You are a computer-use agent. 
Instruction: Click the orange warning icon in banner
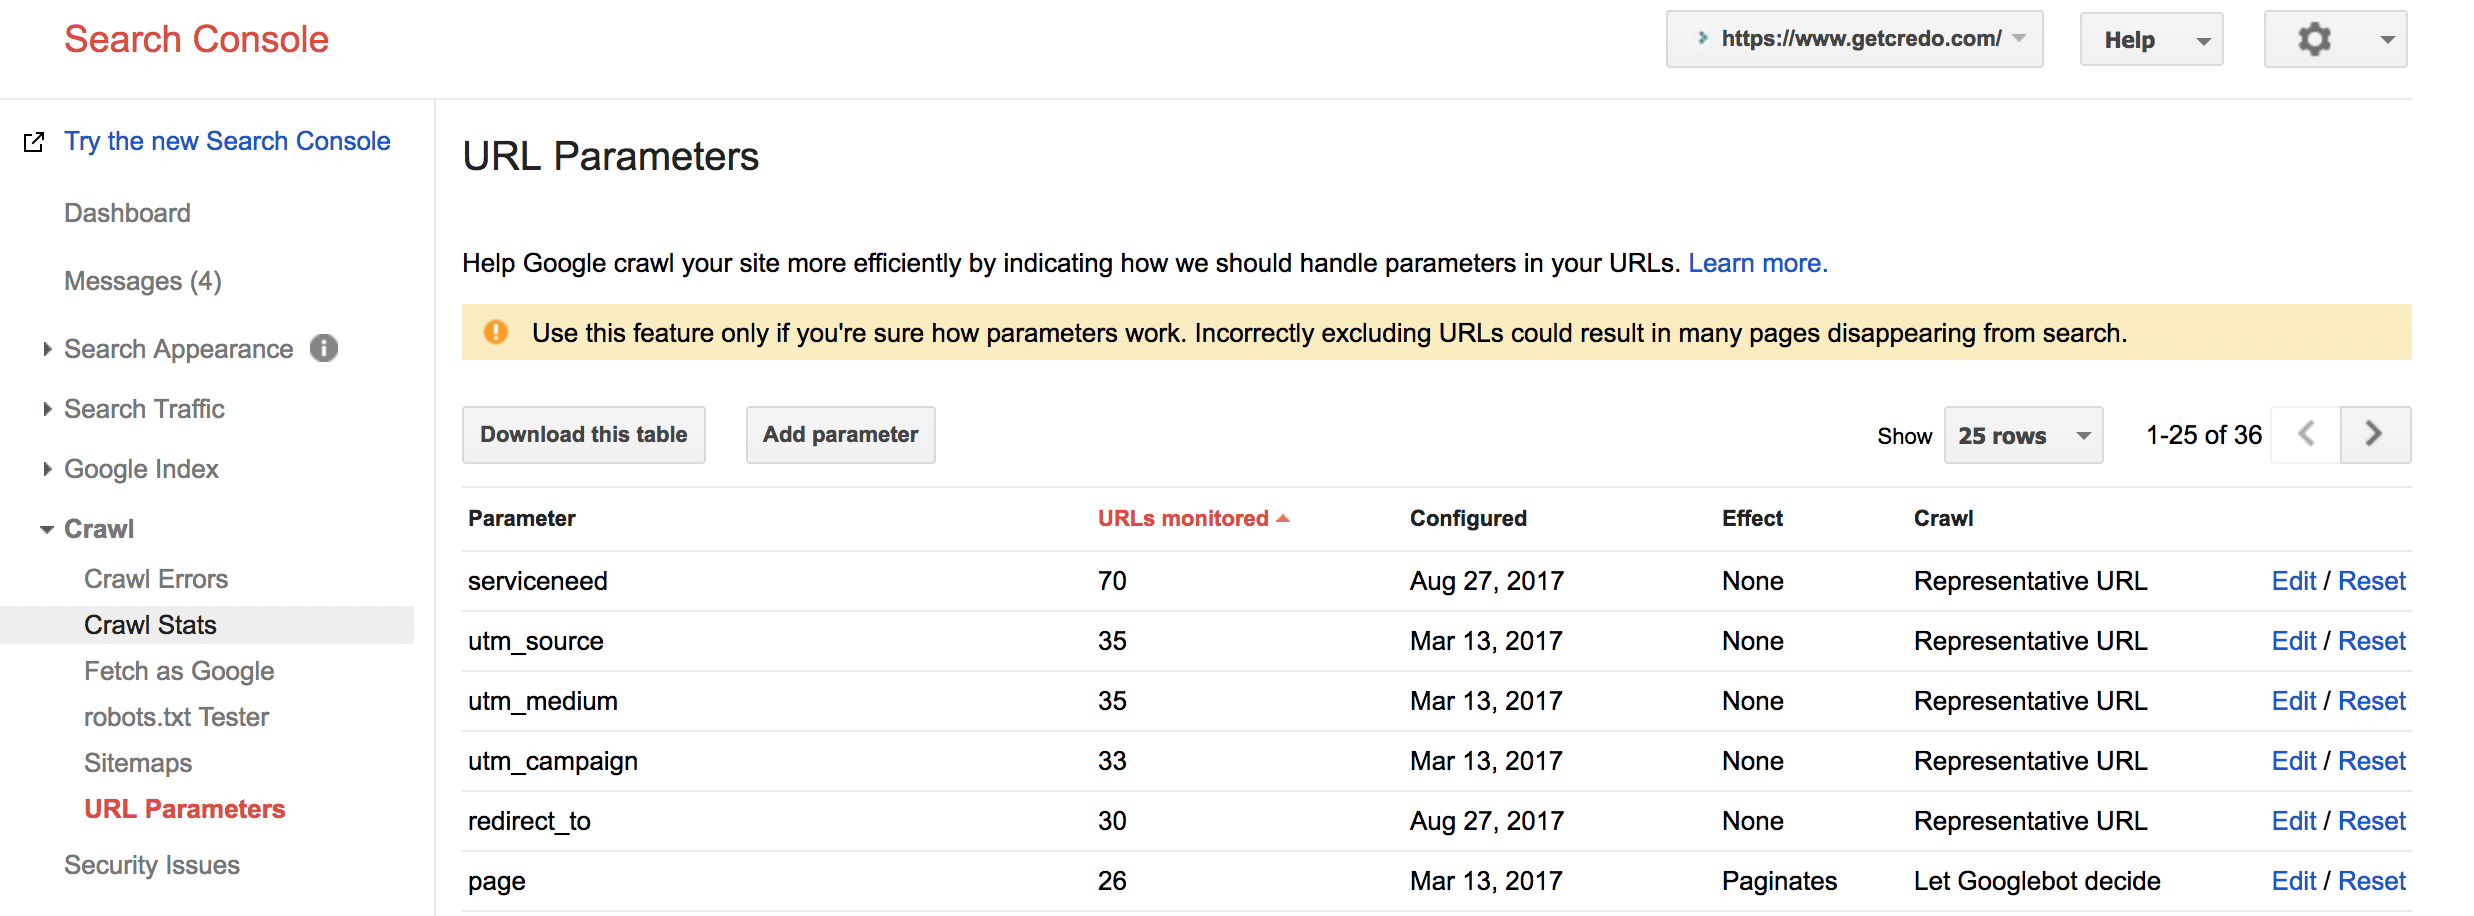(x=496, y=332)
